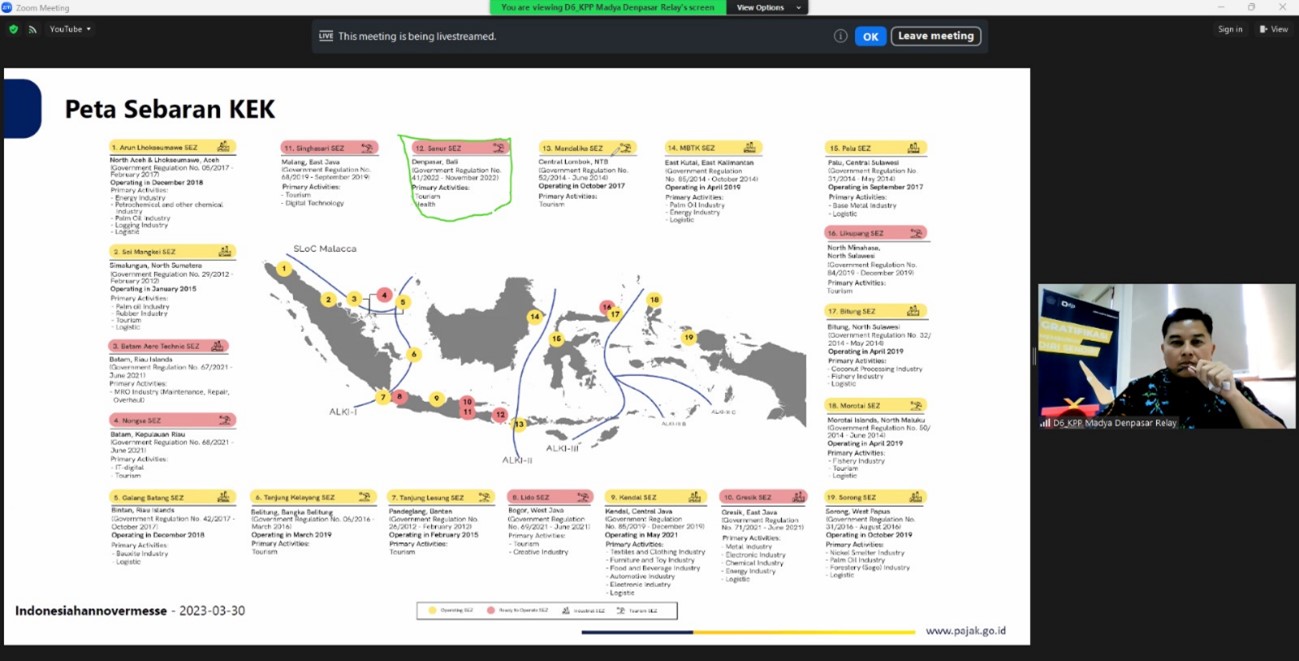Click the yellow Operating SEZ legend dot
The height and width of the screenshot is (661, 1299).
[432, 610]
